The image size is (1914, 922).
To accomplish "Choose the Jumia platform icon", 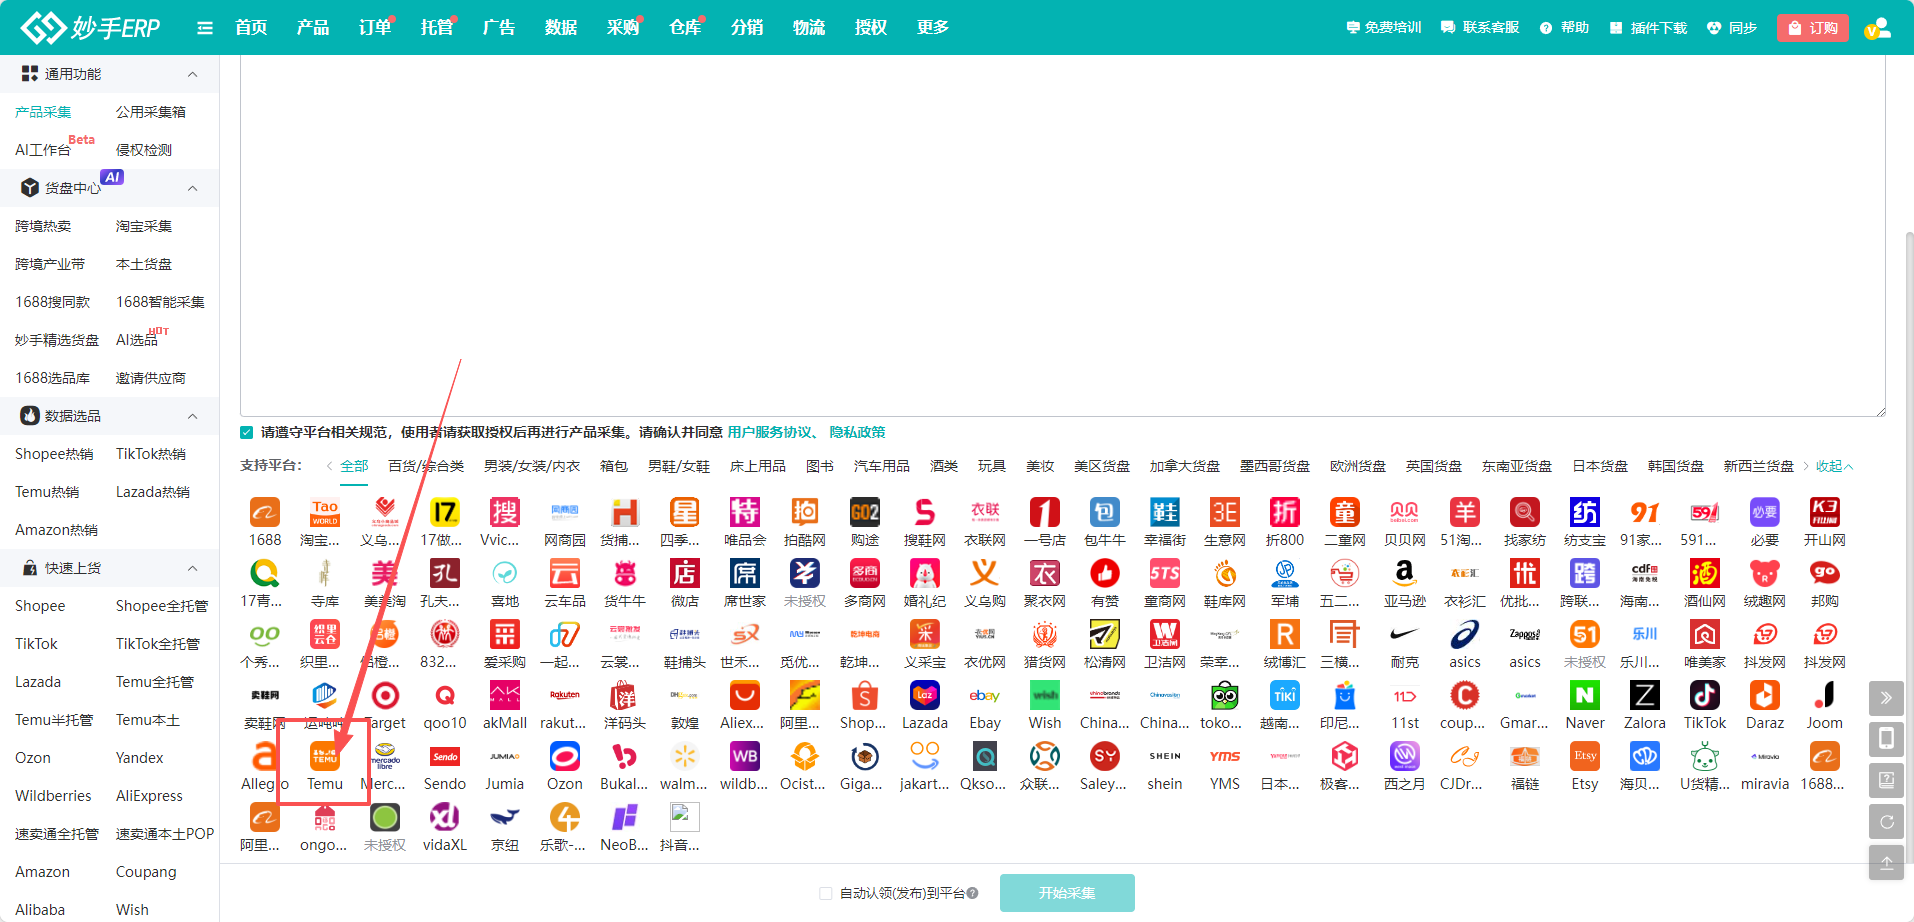I will [505, 757].
